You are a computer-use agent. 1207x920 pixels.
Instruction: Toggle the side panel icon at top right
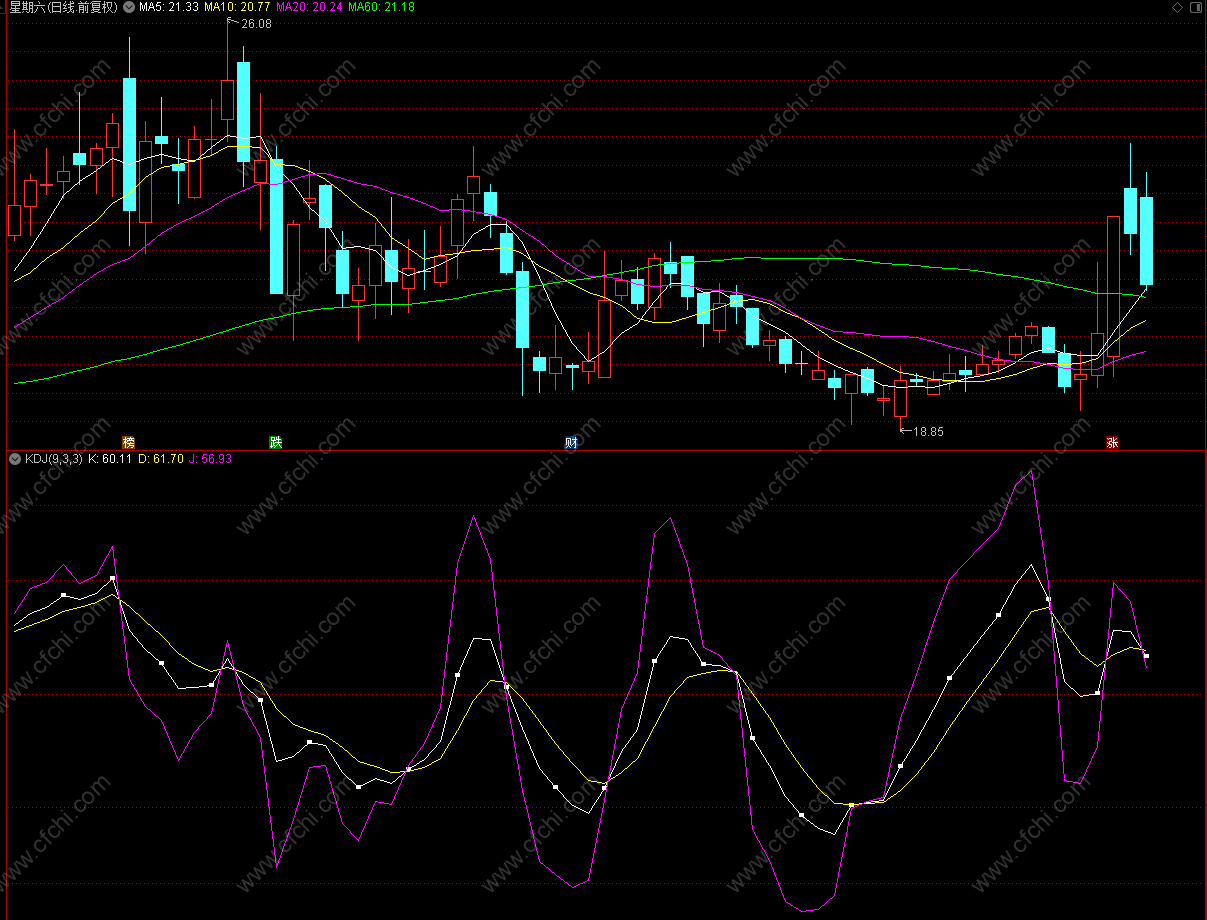pyautogui.click(x=1195, y=7)
